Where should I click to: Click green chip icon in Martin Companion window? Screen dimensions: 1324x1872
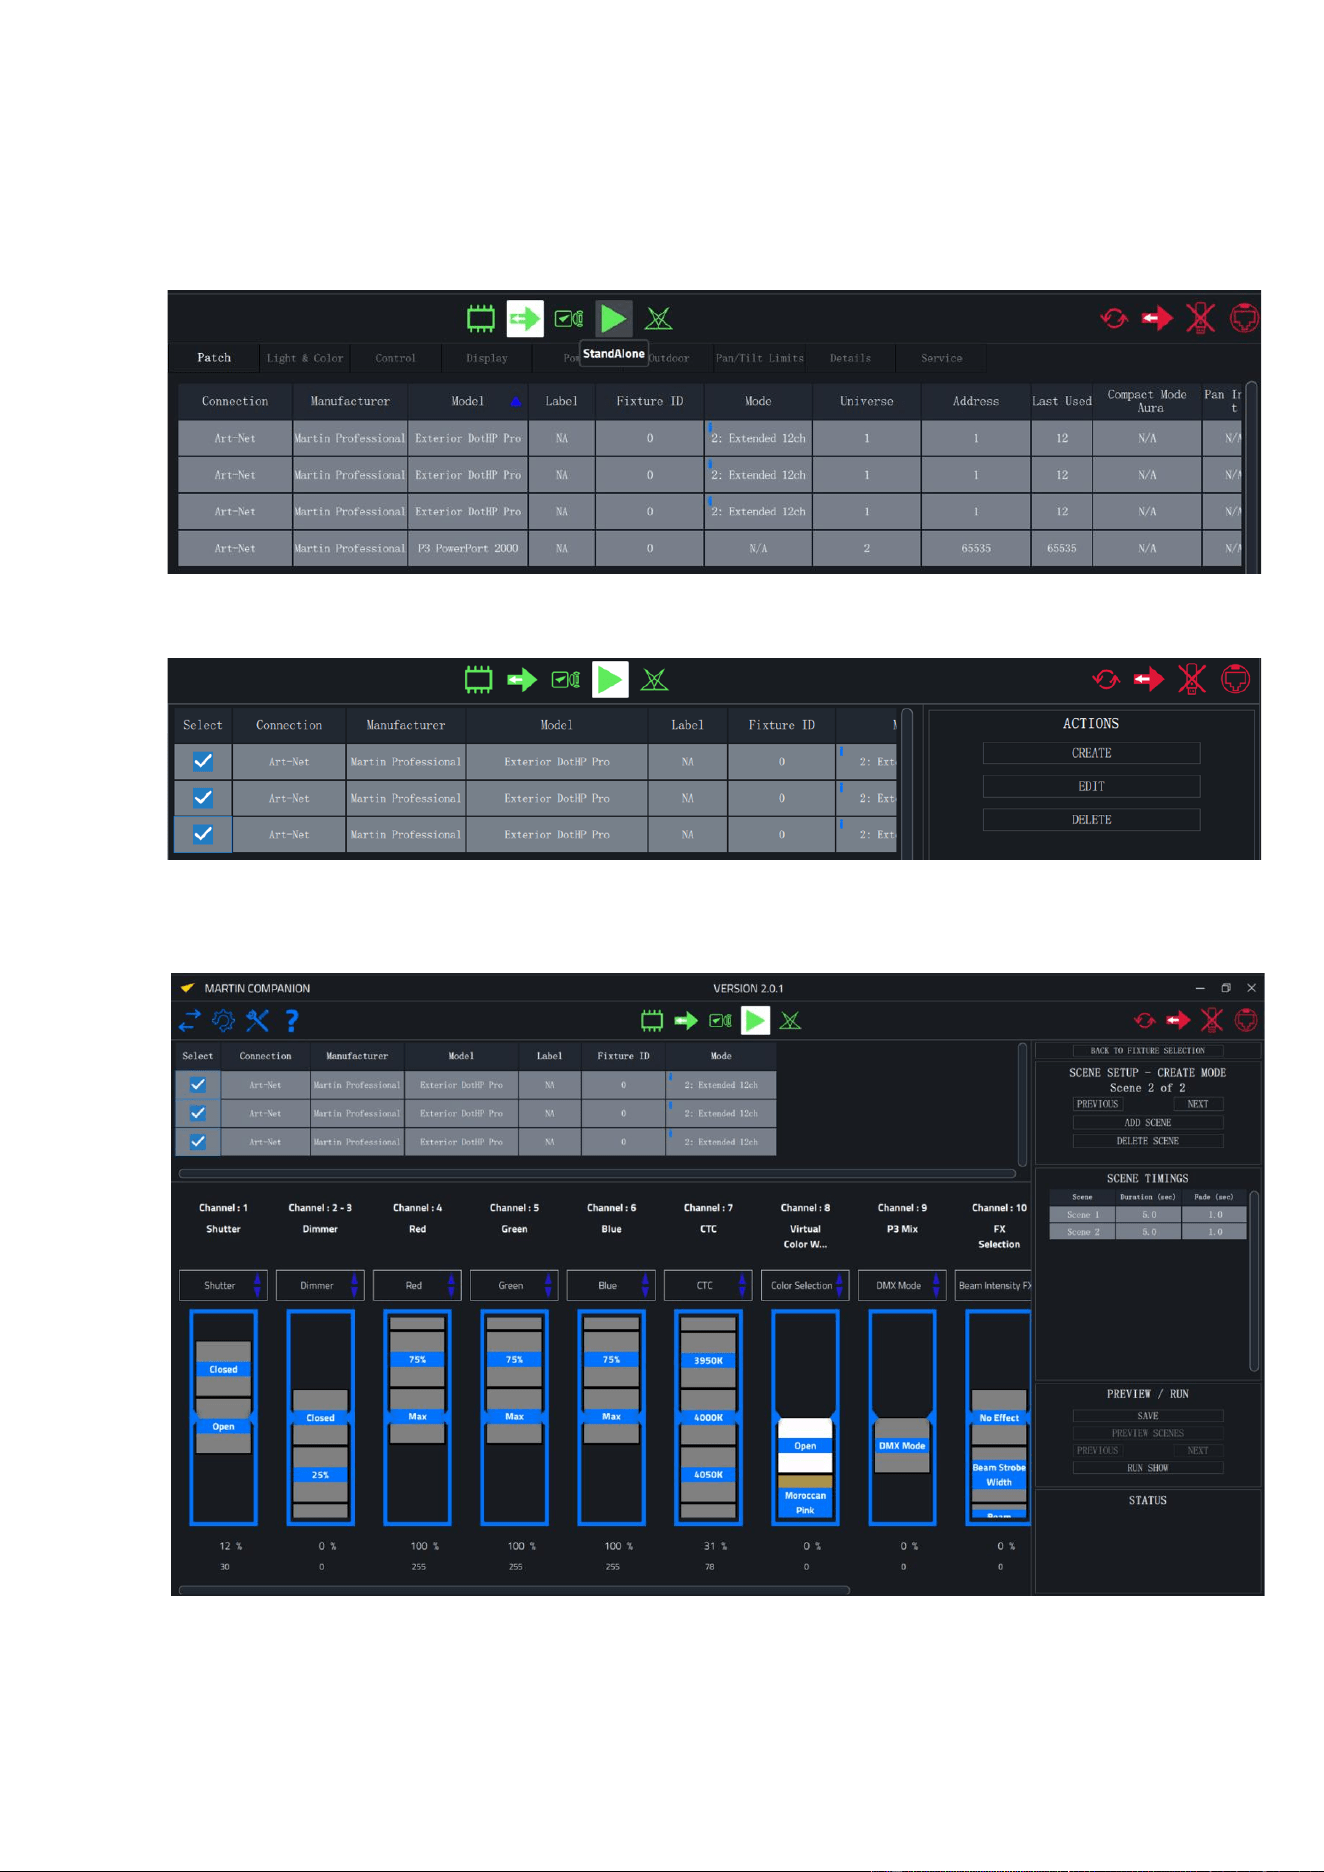(652, 1021)
